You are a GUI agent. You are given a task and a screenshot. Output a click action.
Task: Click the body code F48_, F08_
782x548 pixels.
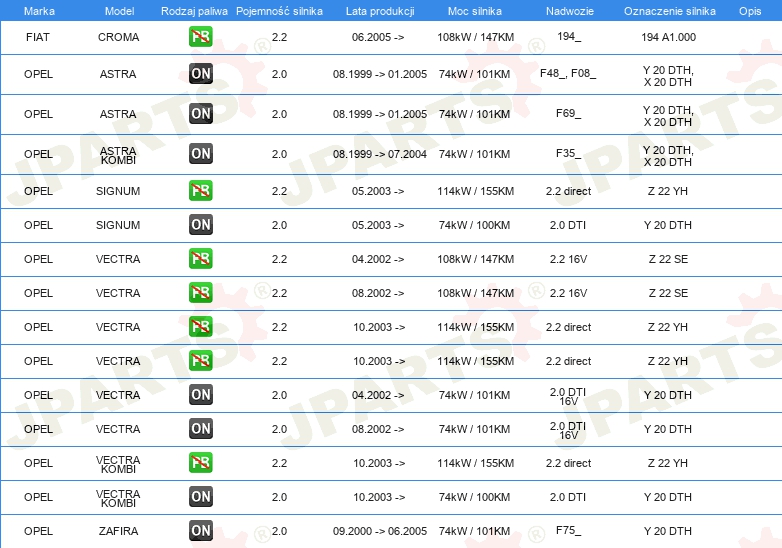[568, 73]
